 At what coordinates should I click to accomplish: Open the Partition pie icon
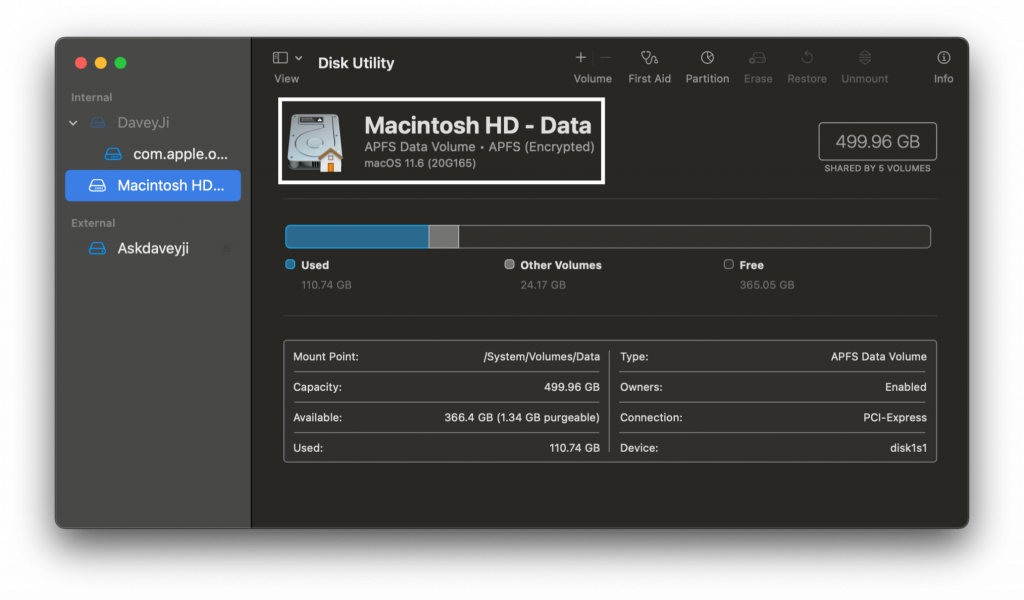tap(707, 57)
